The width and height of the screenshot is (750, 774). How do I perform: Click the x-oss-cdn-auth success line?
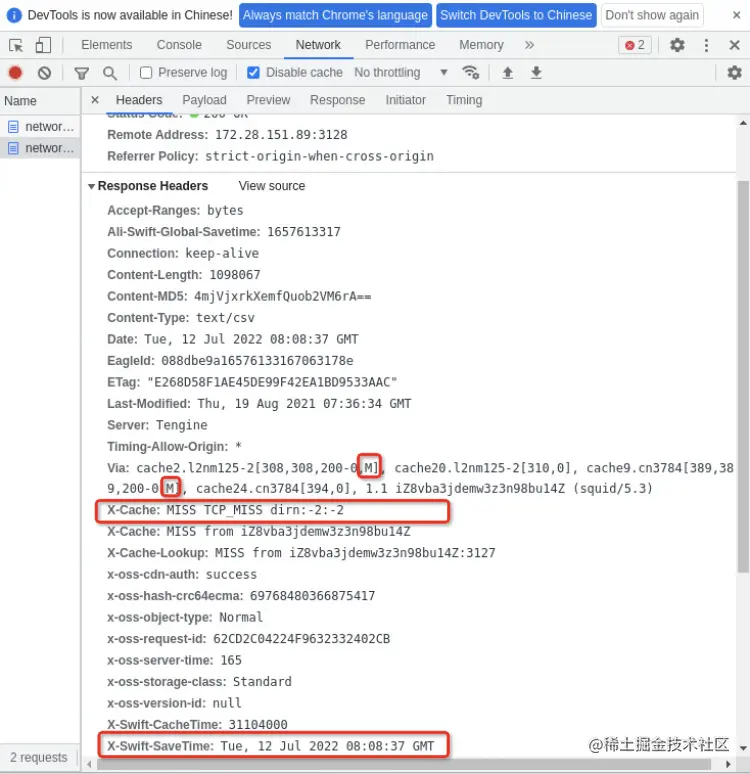(x=182, y=575)
